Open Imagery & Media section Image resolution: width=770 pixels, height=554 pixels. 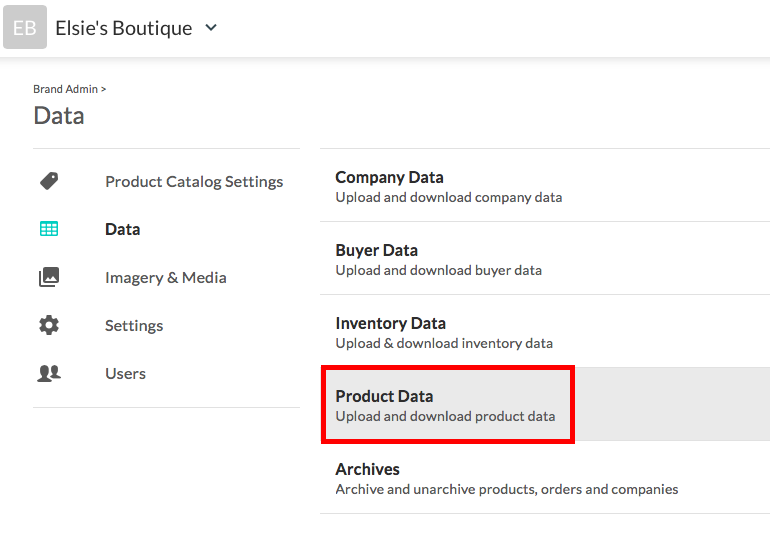pos(166,277)
